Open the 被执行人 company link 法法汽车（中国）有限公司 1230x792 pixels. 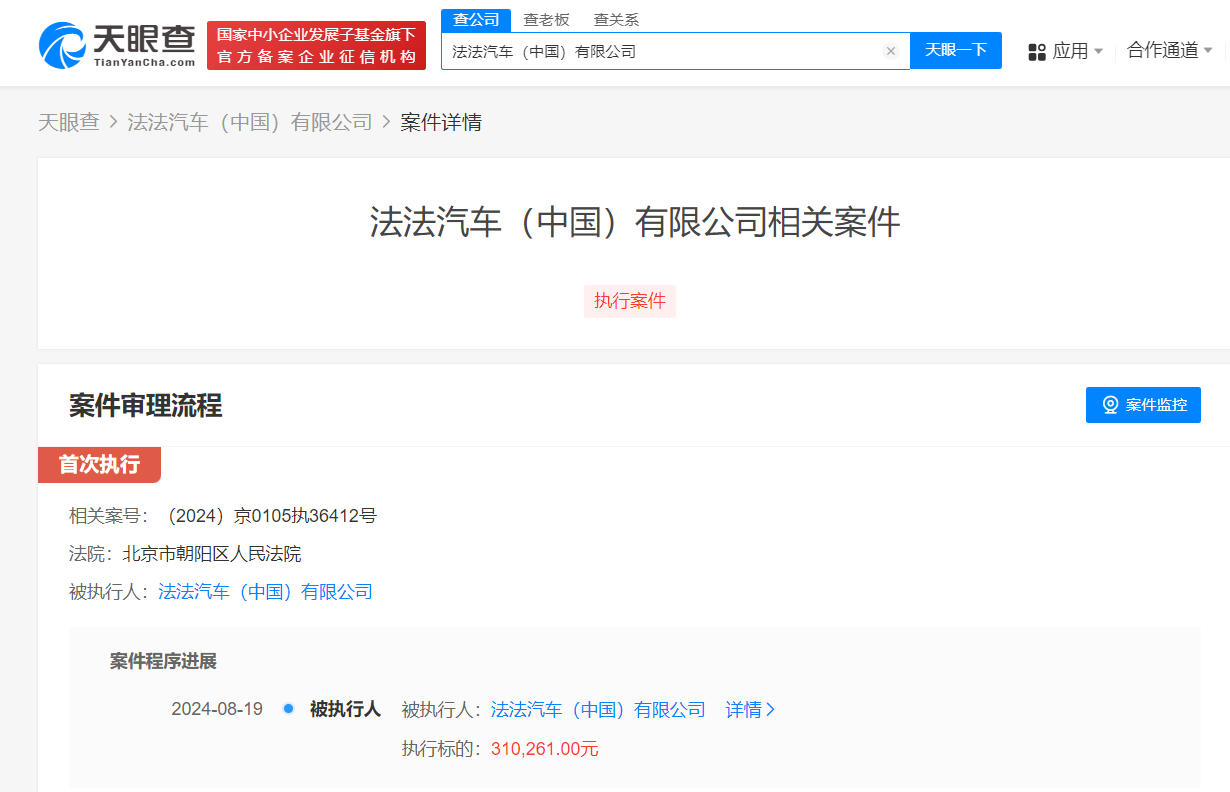264,591
